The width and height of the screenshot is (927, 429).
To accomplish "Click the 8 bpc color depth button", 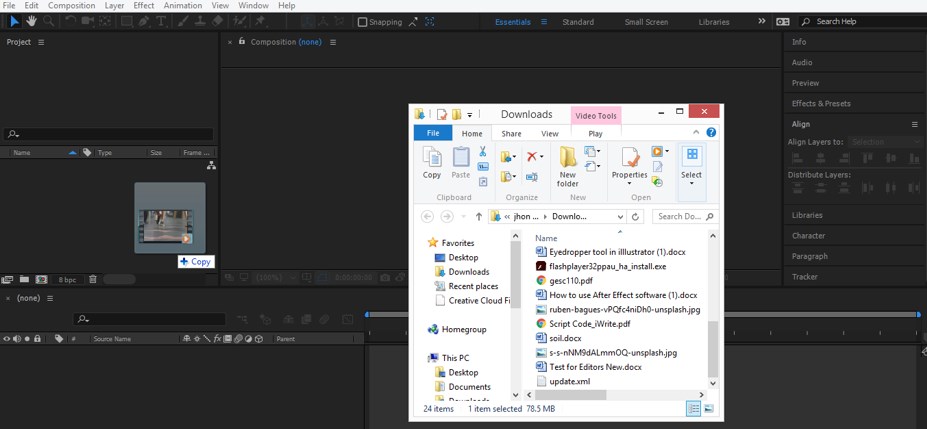I will click(x=67, y=279).
